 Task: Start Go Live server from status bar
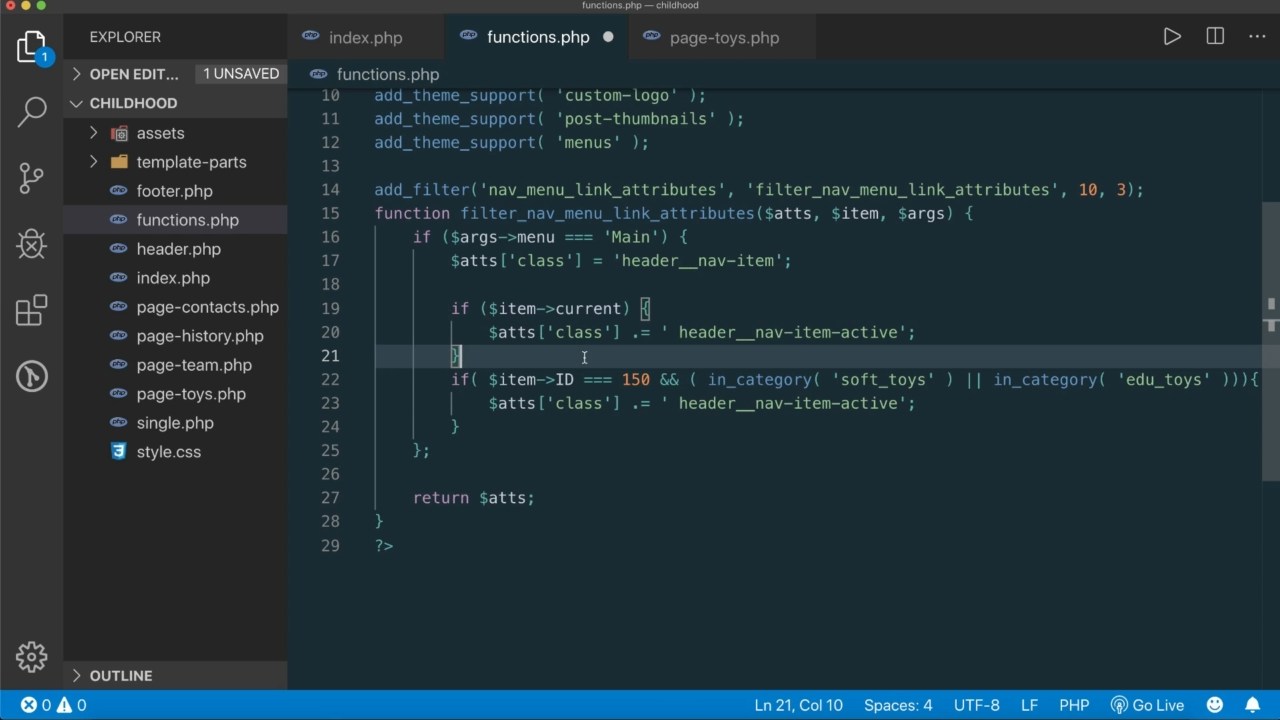click(x=1147, y=705)
